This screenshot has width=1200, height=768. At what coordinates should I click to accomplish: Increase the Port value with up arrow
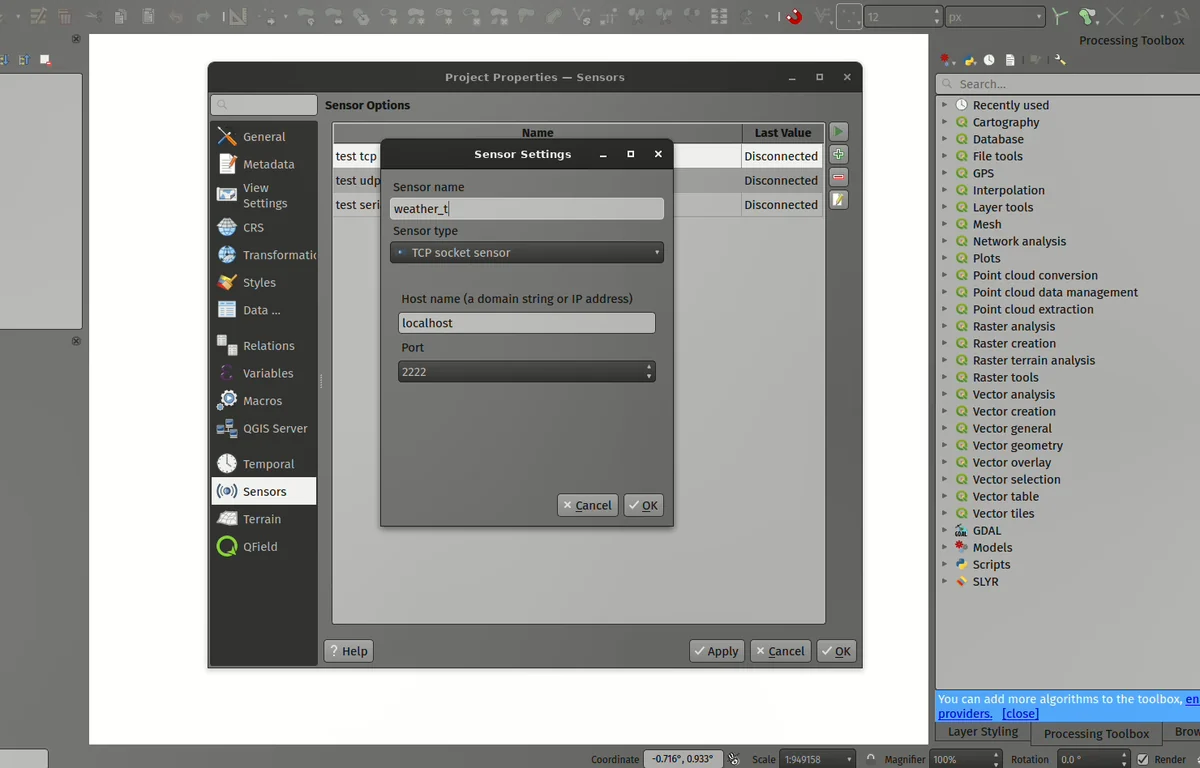tap(649, 367)
